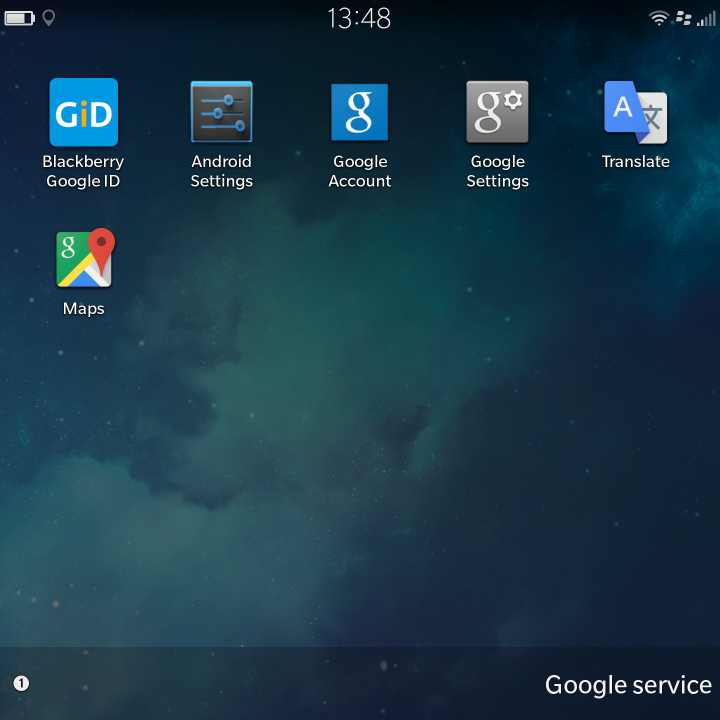720x720 pixels.
Task: Tap the cellular signal bars icon
Action: (x=706, y=19)
